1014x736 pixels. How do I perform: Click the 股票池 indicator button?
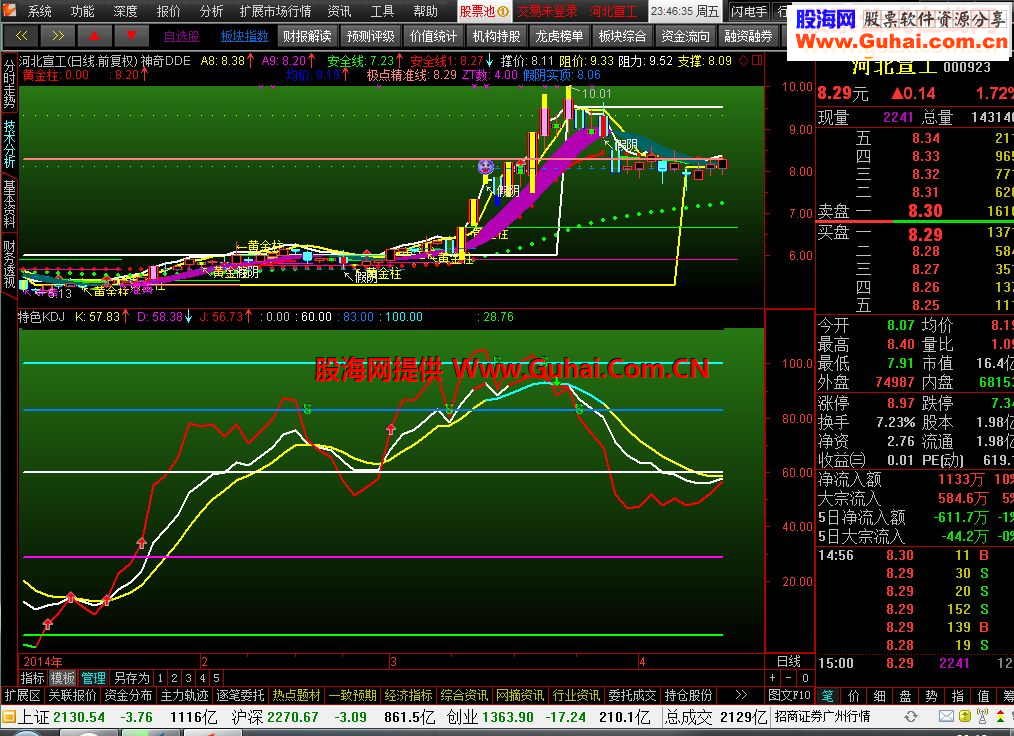click(484, 11)
